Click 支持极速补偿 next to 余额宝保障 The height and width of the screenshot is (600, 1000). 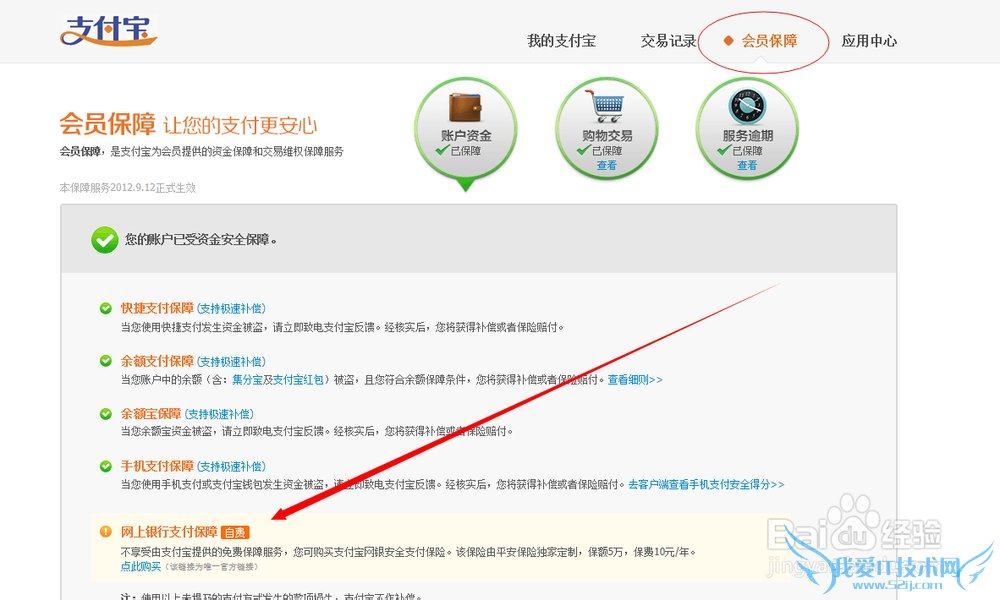(219, 414)
